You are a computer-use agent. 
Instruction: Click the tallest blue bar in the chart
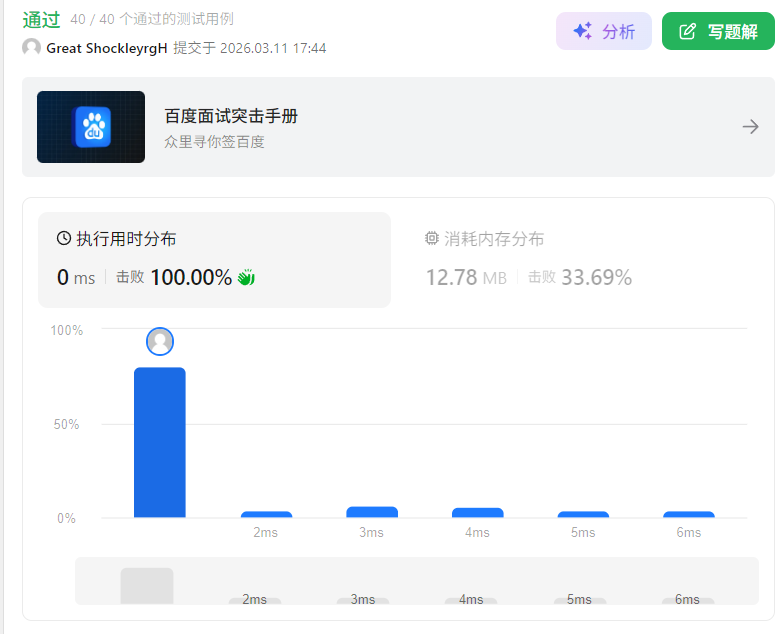coord(160,442)
